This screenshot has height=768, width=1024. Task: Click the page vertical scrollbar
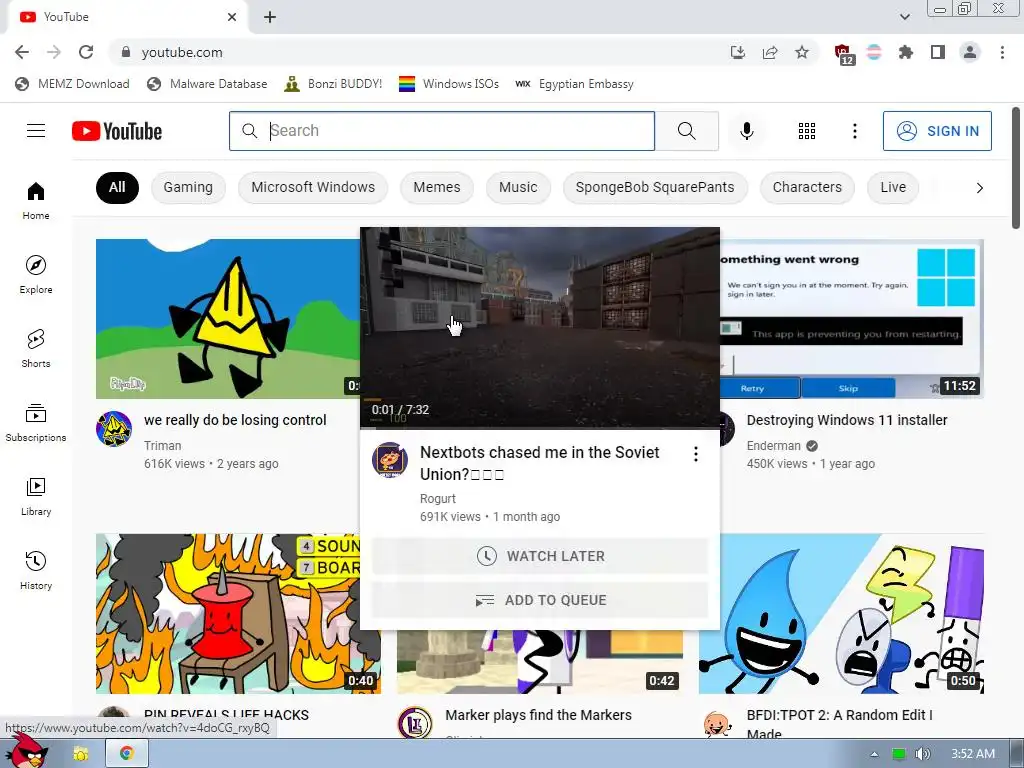[x=1016, y=168]
